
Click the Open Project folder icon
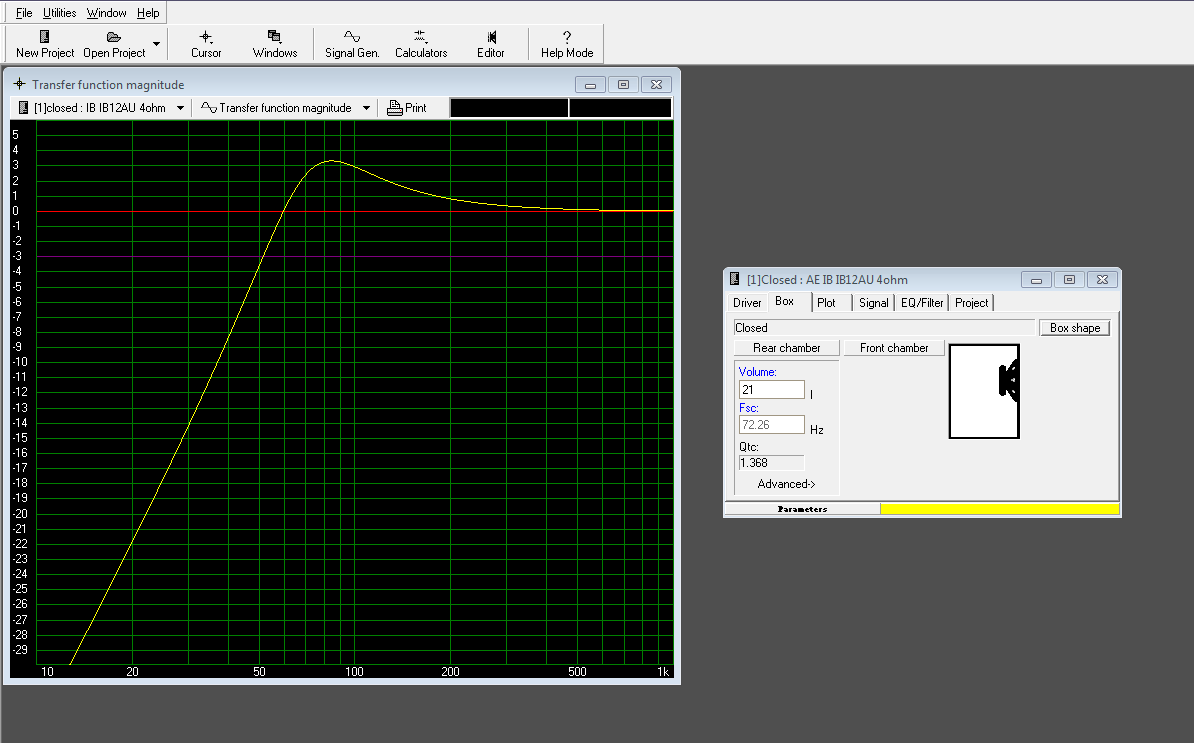[114, 44]
